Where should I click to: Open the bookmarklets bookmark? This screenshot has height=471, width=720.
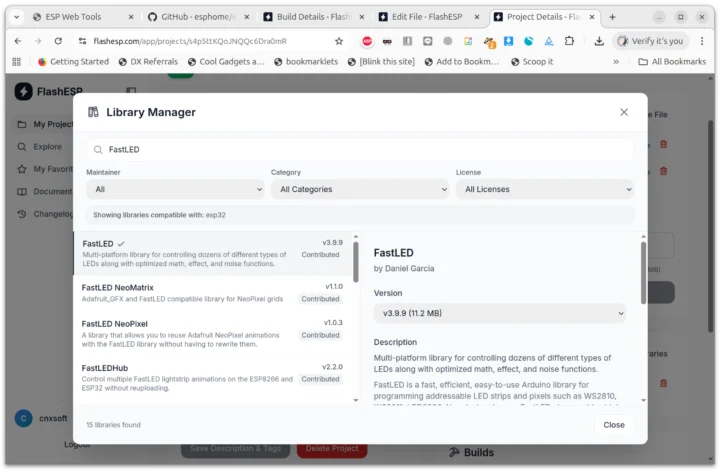306,62
